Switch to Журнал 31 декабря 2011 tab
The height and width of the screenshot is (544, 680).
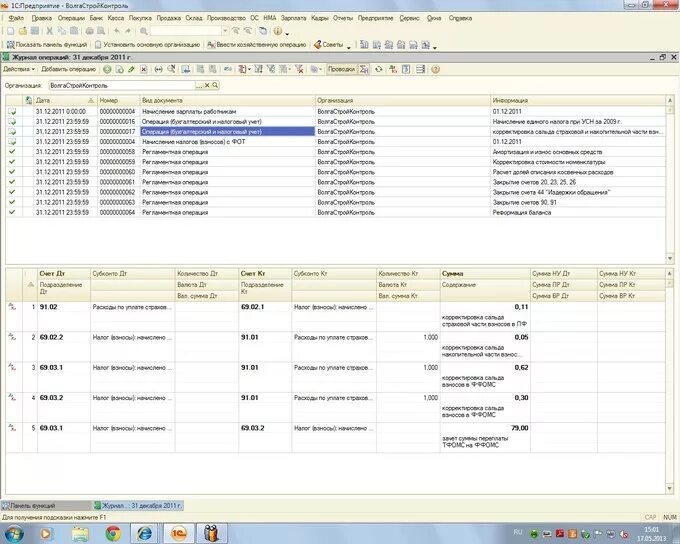pyautogui.click(x=138, y=505)
